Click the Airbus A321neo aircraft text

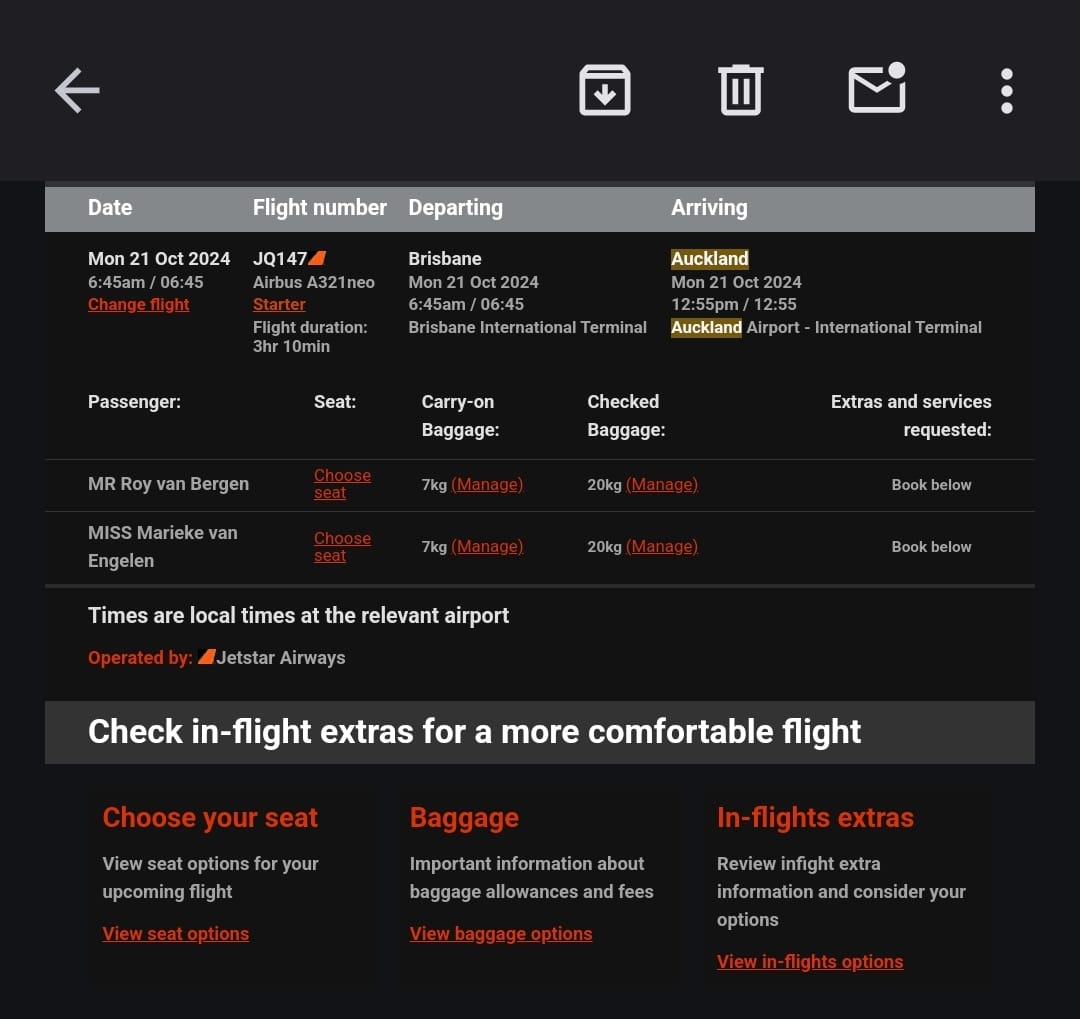[x=313, y=282]
